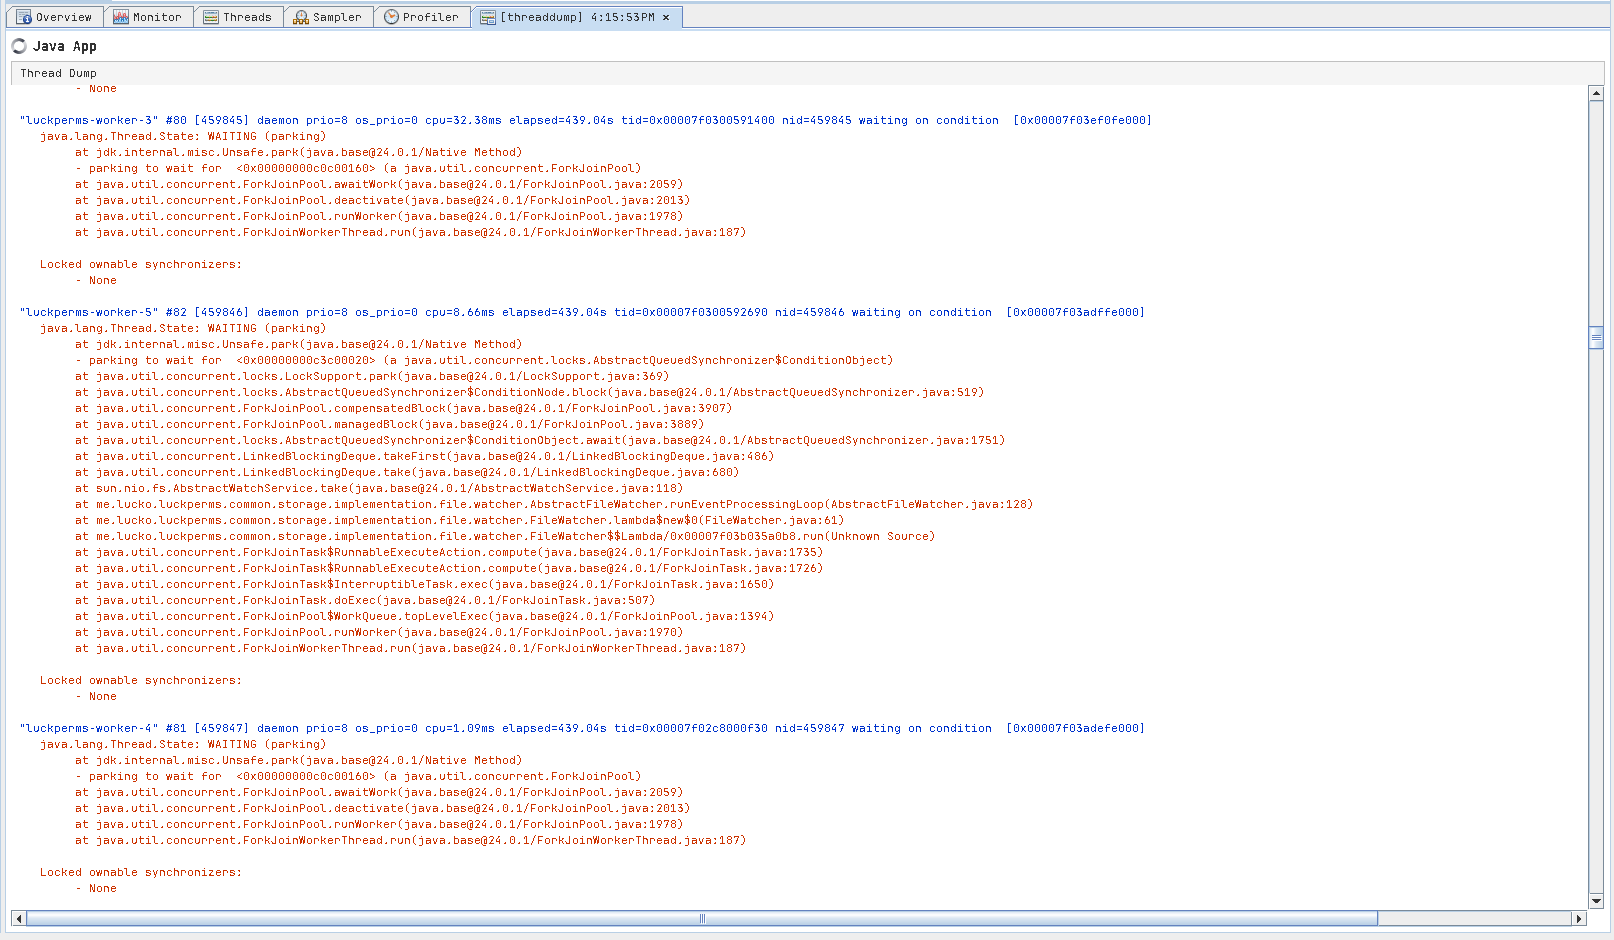Click "parking to wait for" line under luckperms-worker-3
1614x940 pixels.
(358, 168)
